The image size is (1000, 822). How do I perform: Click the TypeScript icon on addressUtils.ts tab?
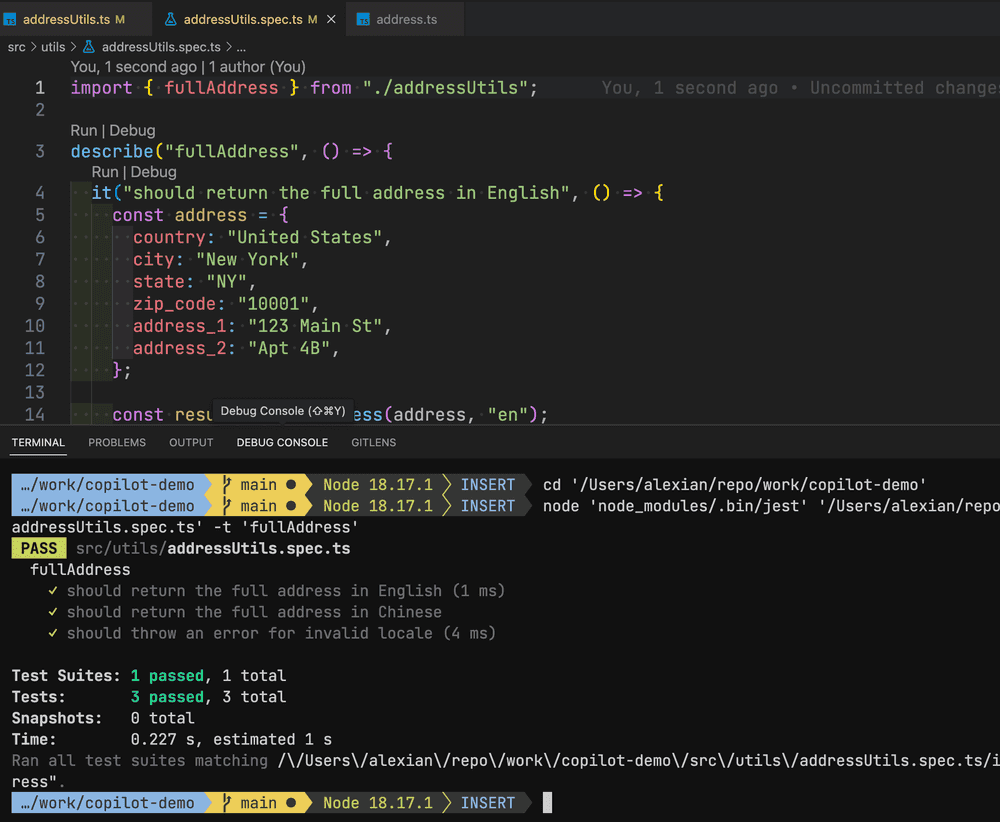[11, 20]
